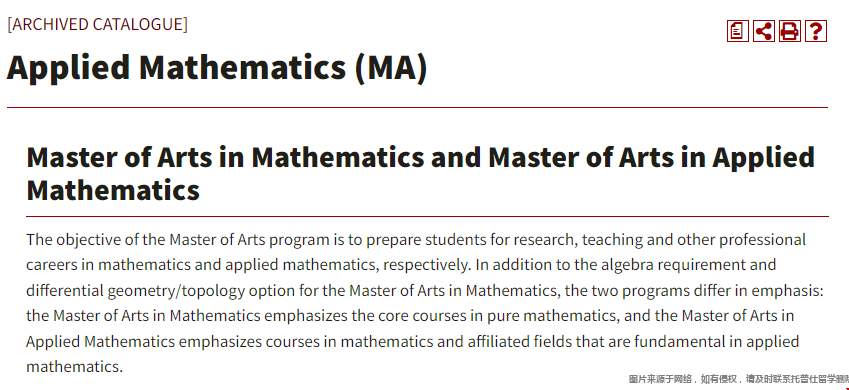The image size is (849, 390).
Task: Open the degree planner document icon
Action: 737,31
